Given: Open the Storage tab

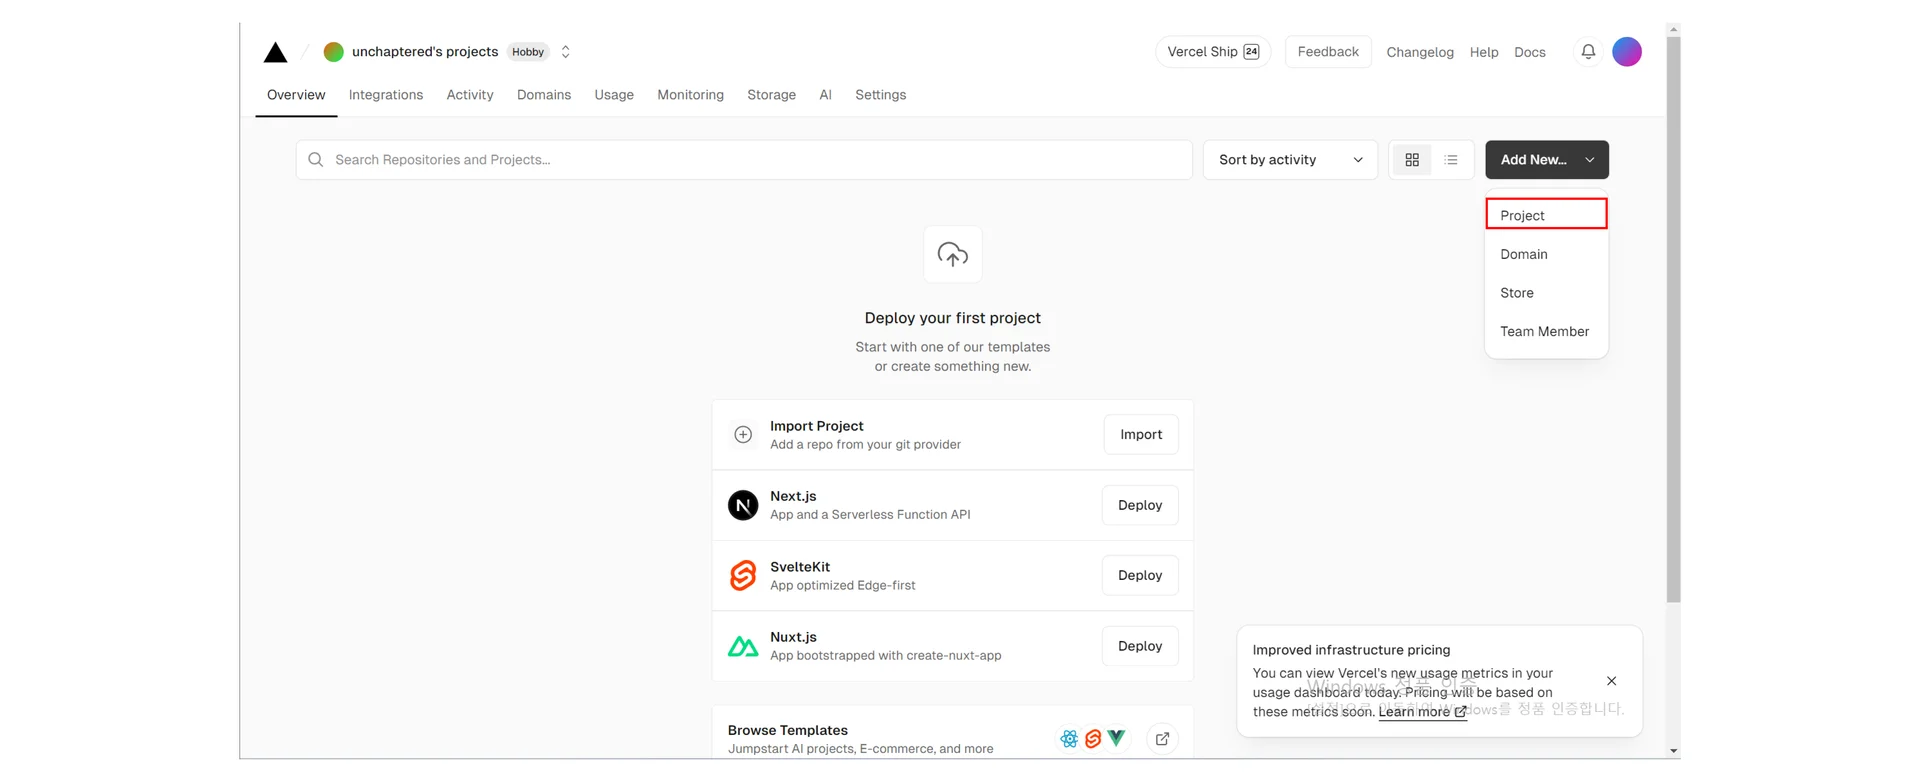Looking at the screenshot, I should pos(771,95).
